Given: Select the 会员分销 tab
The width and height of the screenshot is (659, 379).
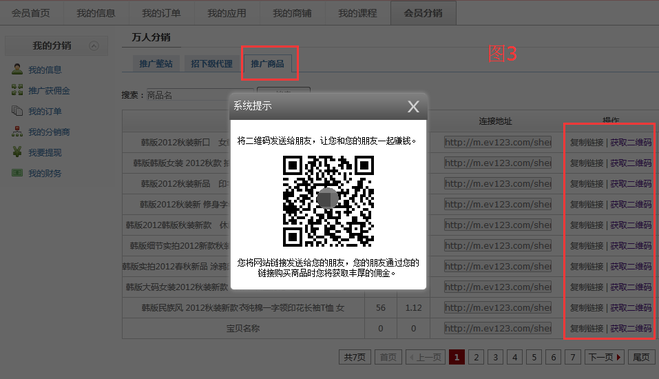Looking at the screenshot, I should tap(423, 13).
